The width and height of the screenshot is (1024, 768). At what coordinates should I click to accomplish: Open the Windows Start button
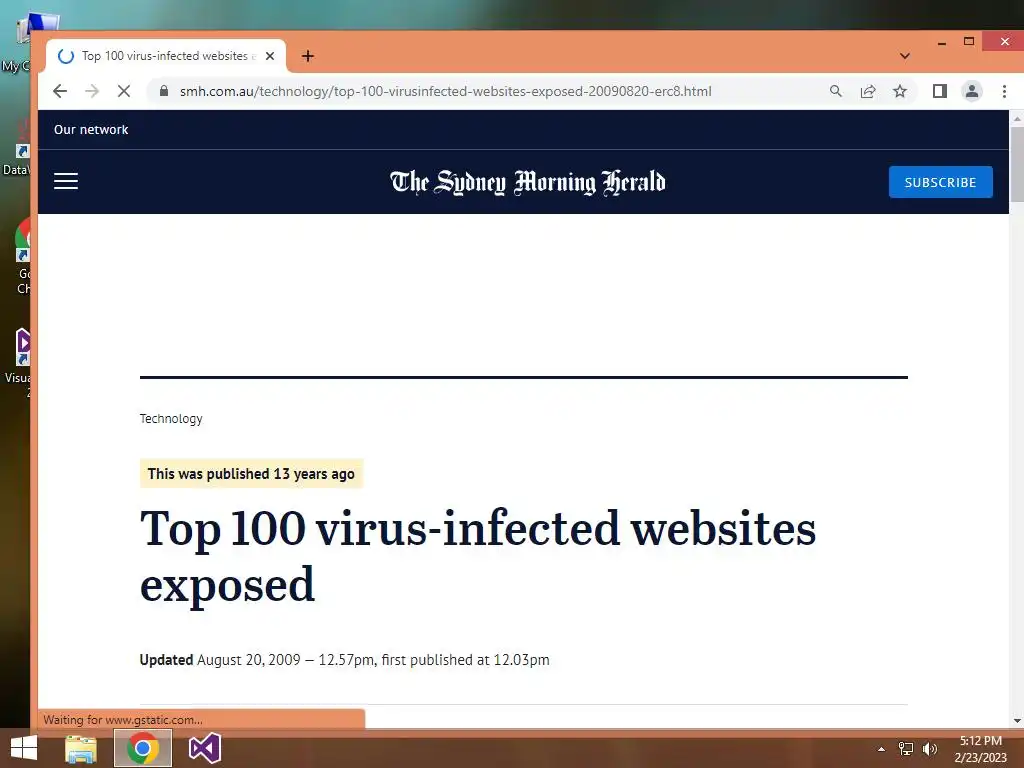(24, 748)
